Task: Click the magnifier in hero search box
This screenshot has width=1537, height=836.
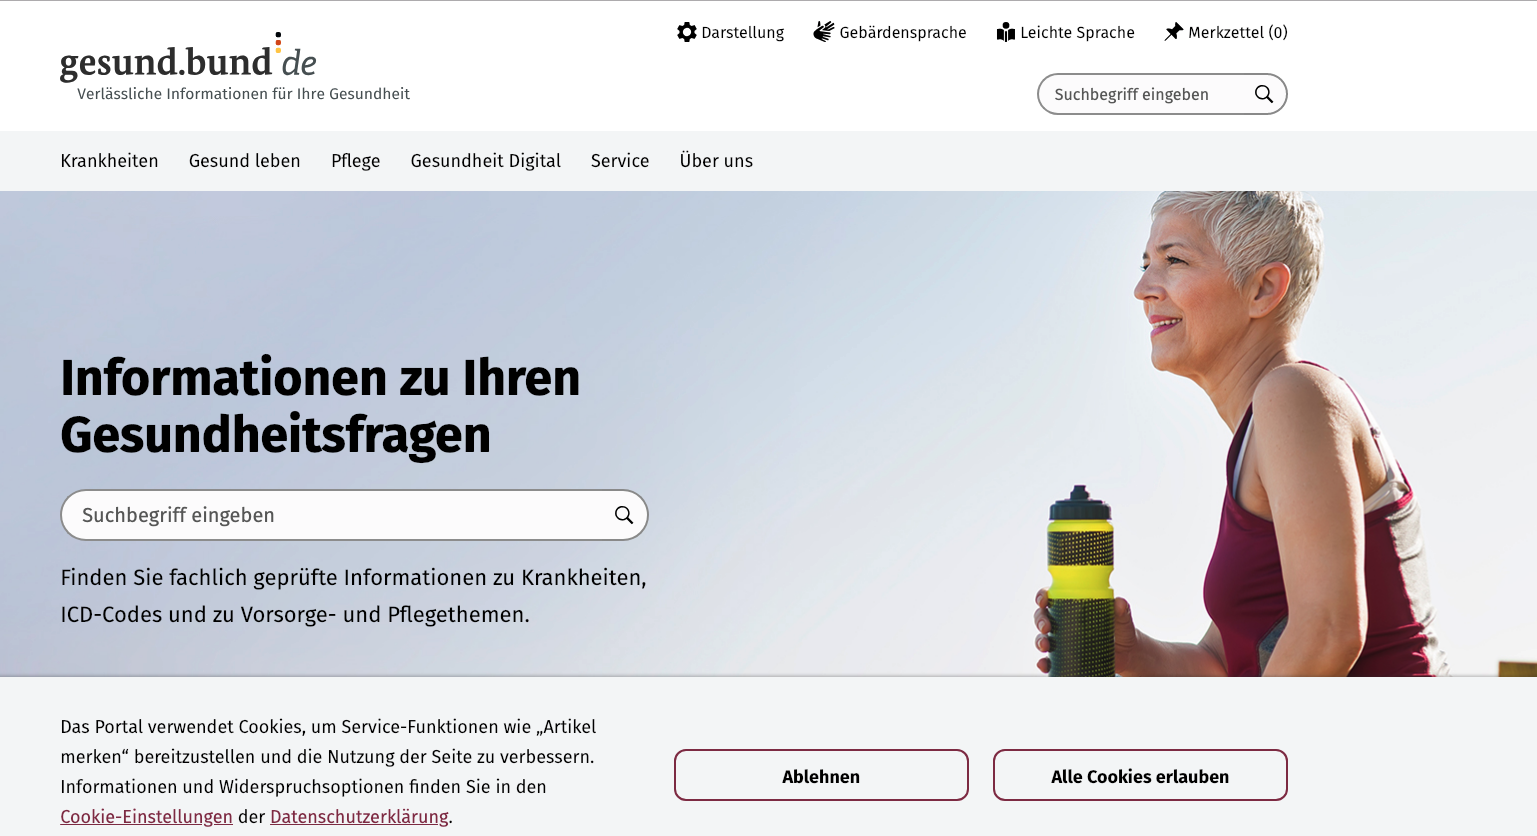Action: (624, 515)
